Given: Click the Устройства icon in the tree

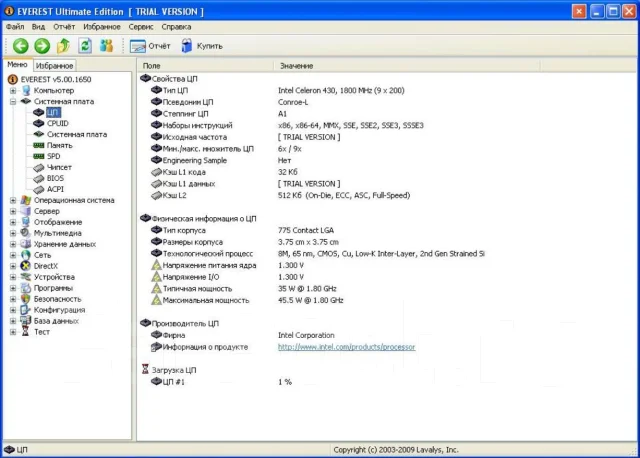Looking at the screenshot, I should pyautogui.click(x=26, y=277).
